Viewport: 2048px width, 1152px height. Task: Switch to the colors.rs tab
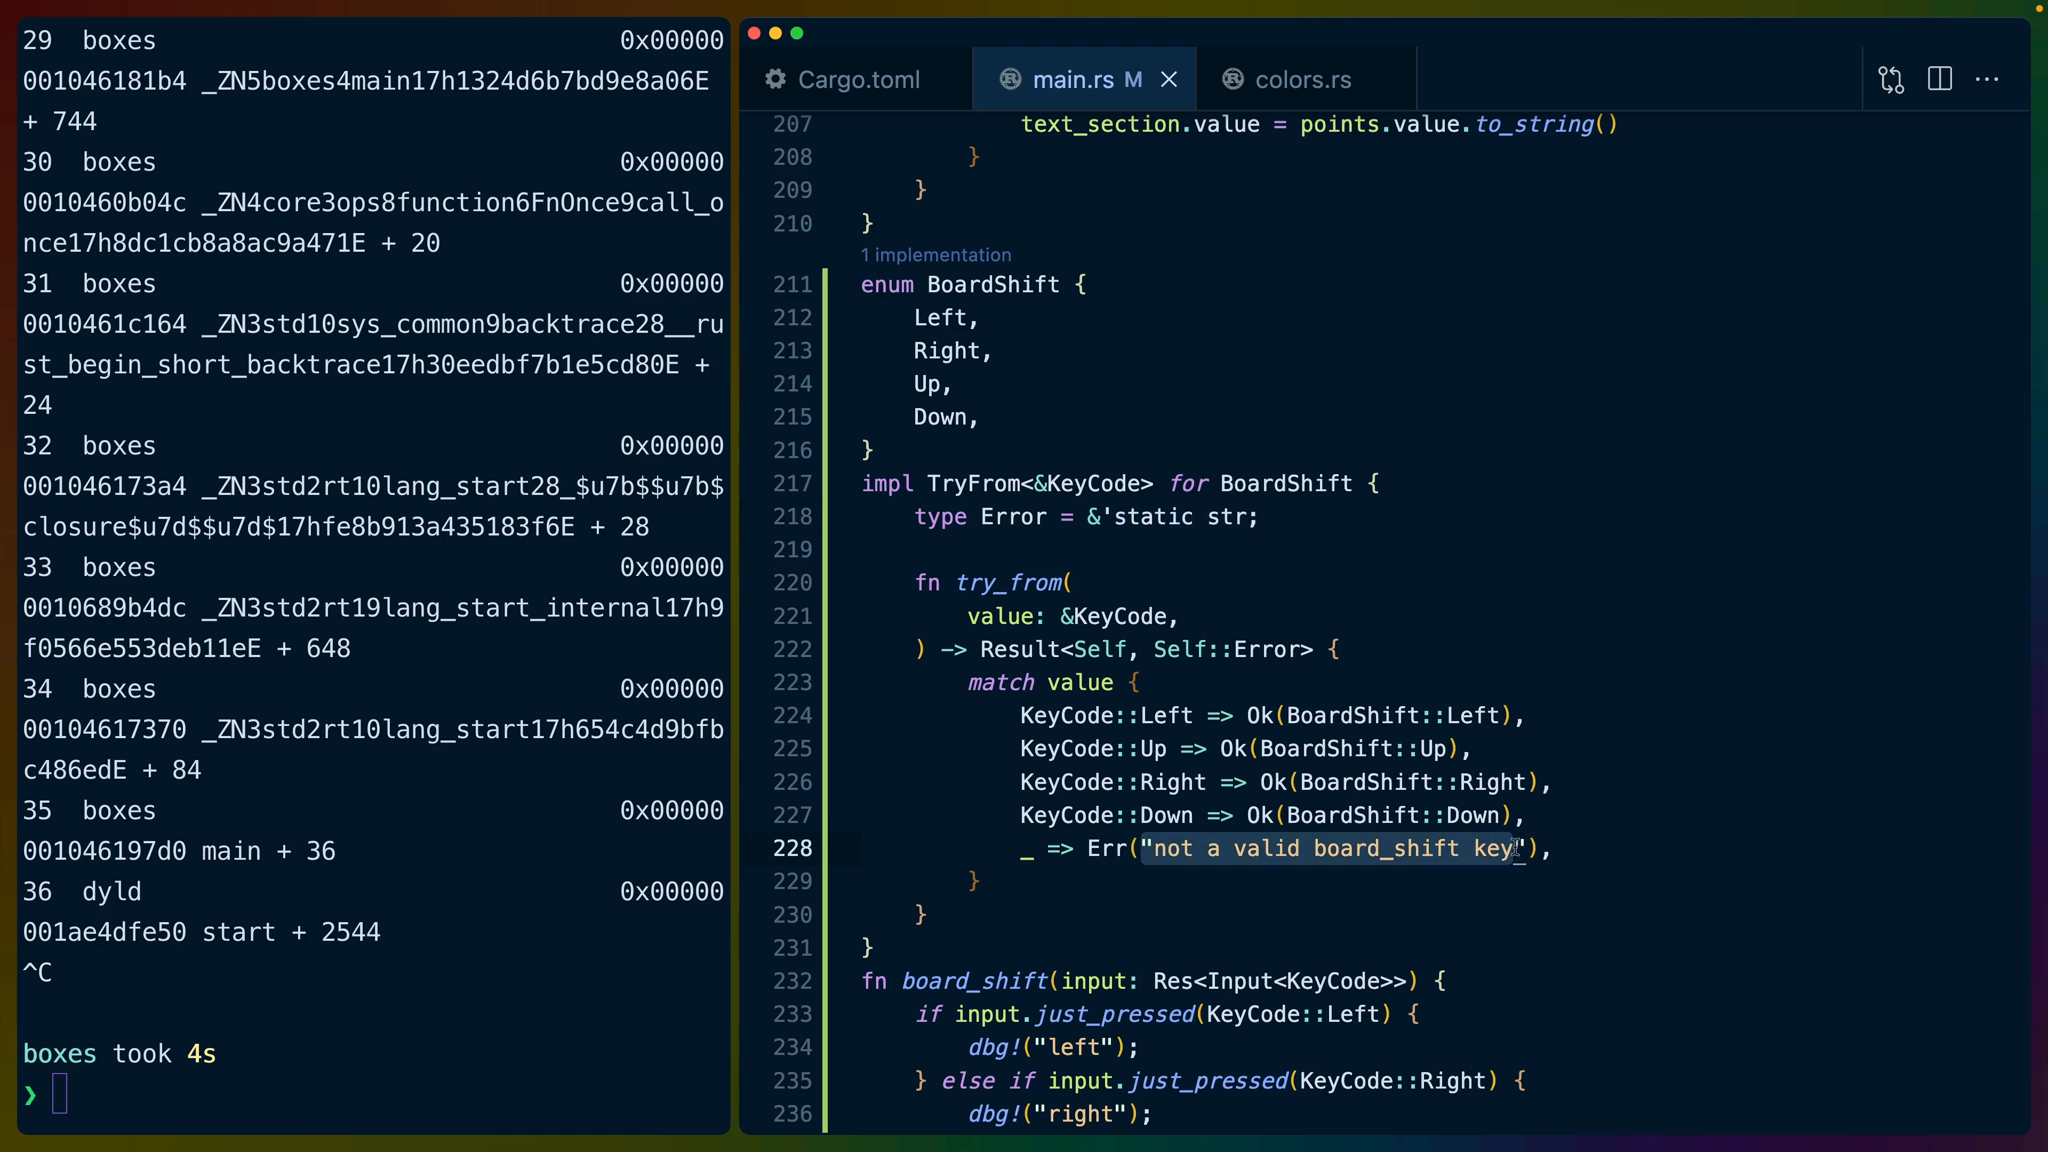[x=1303, y=79]
